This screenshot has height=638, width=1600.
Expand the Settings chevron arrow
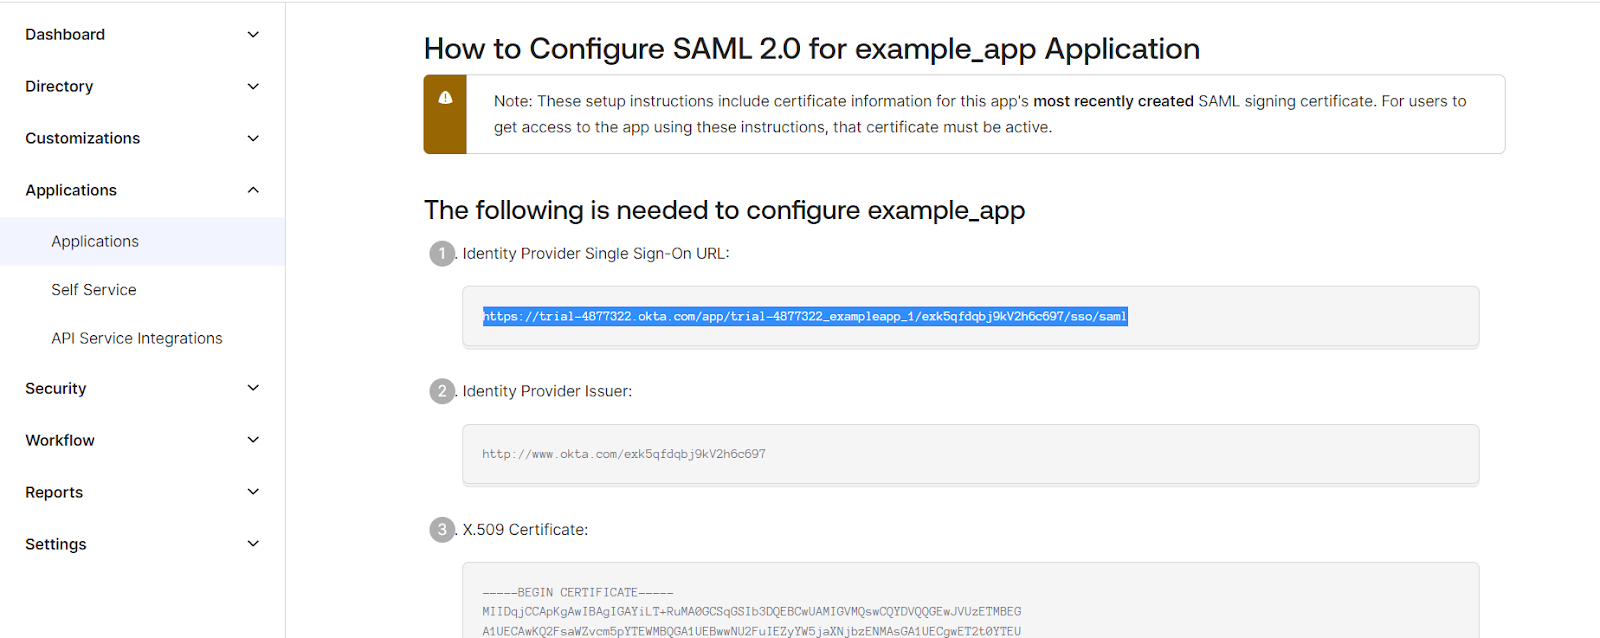pos(253,544)
